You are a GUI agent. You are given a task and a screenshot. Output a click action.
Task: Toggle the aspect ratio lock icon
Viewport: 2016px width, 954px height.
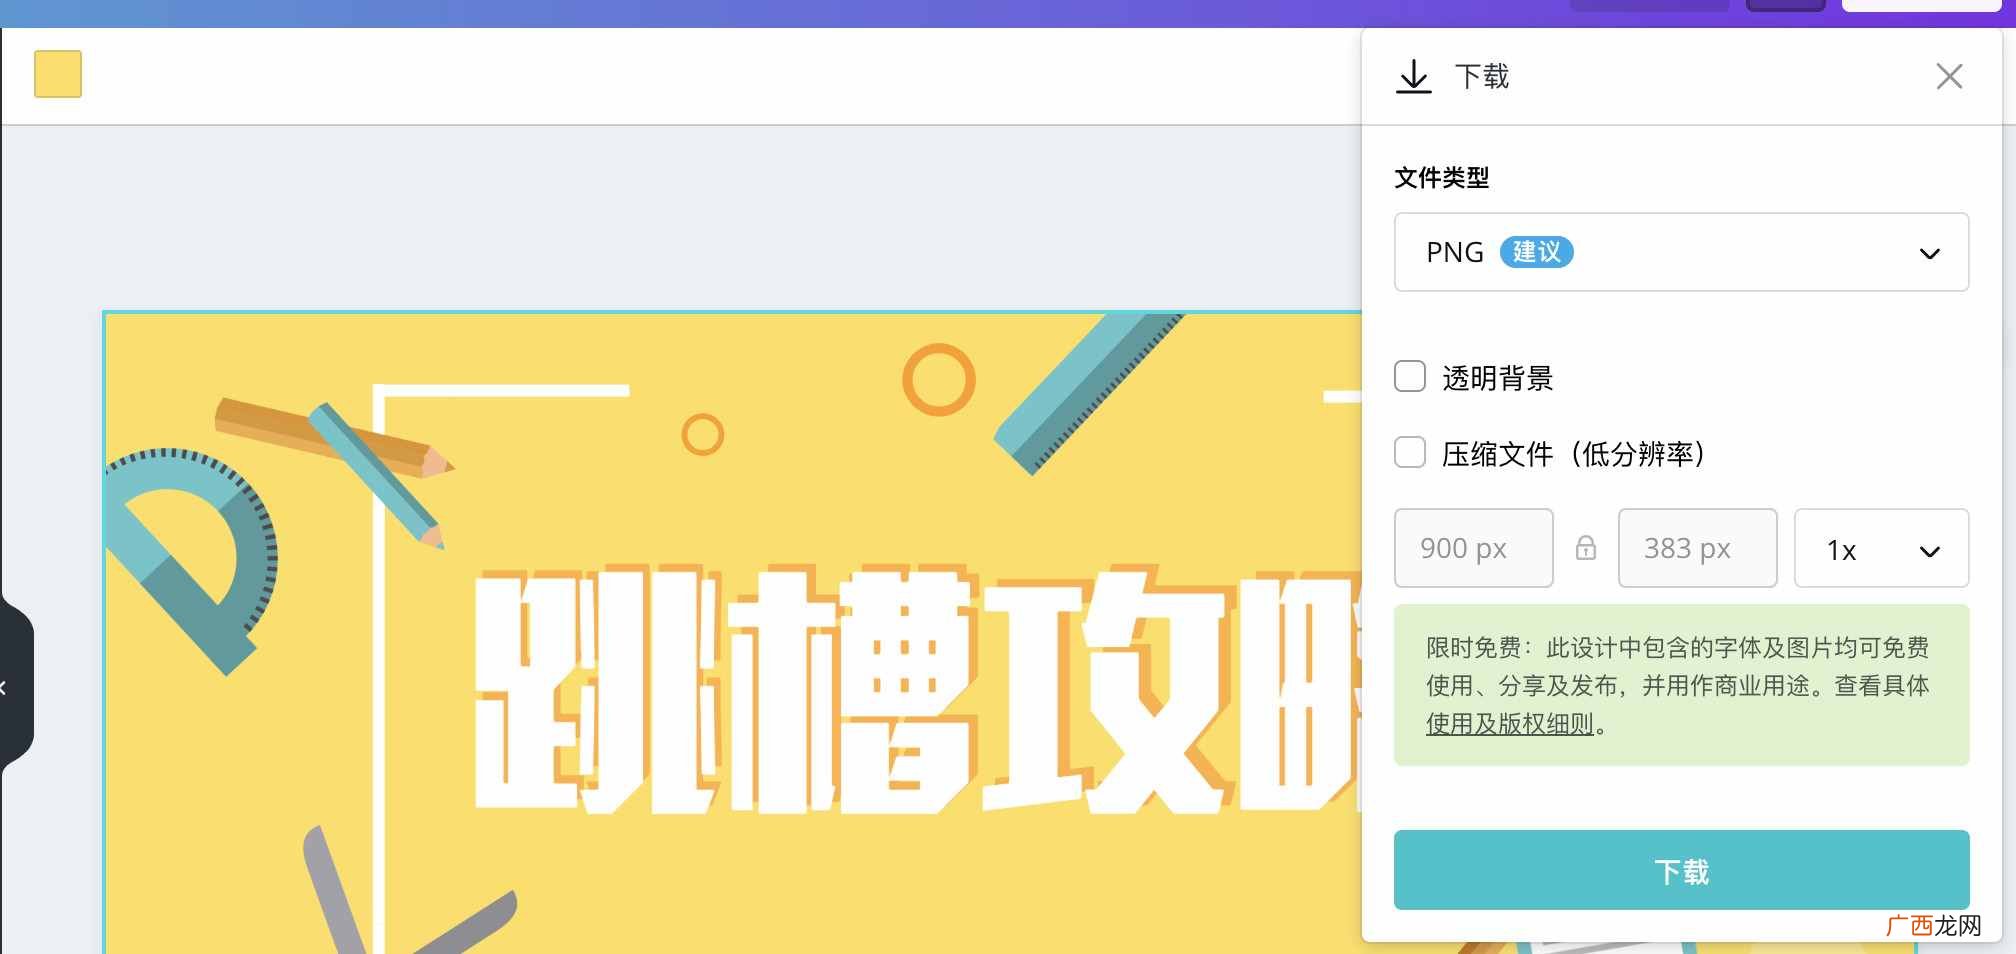[1586, 548]
